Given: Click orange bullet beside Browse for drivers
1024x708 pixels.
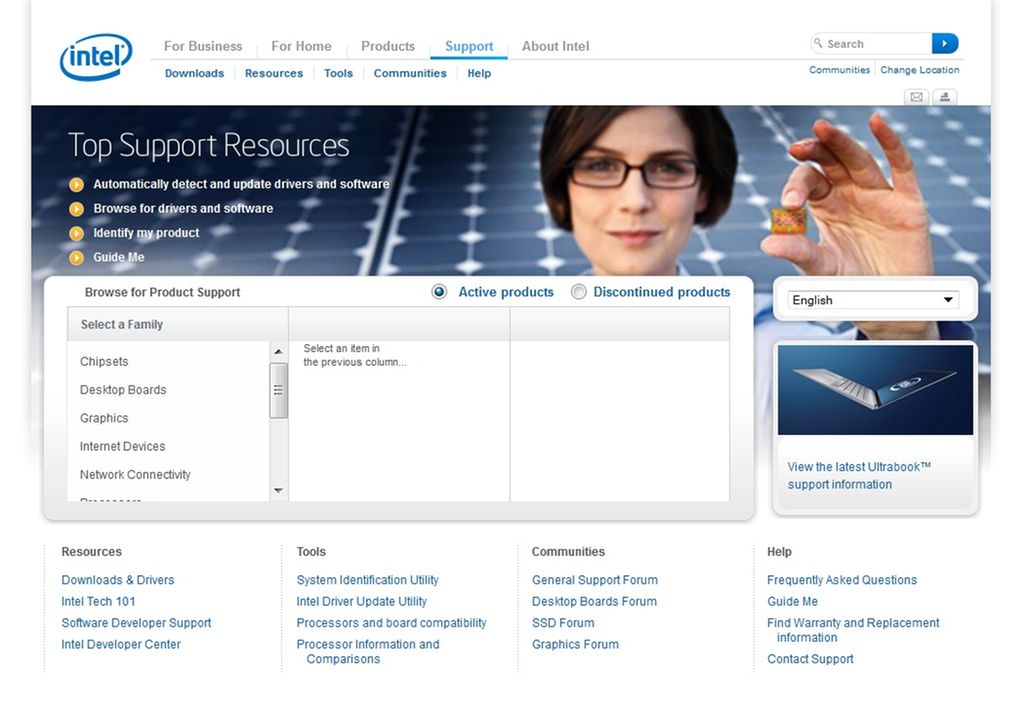Looking at the screenshot, I should pos(77,209).
